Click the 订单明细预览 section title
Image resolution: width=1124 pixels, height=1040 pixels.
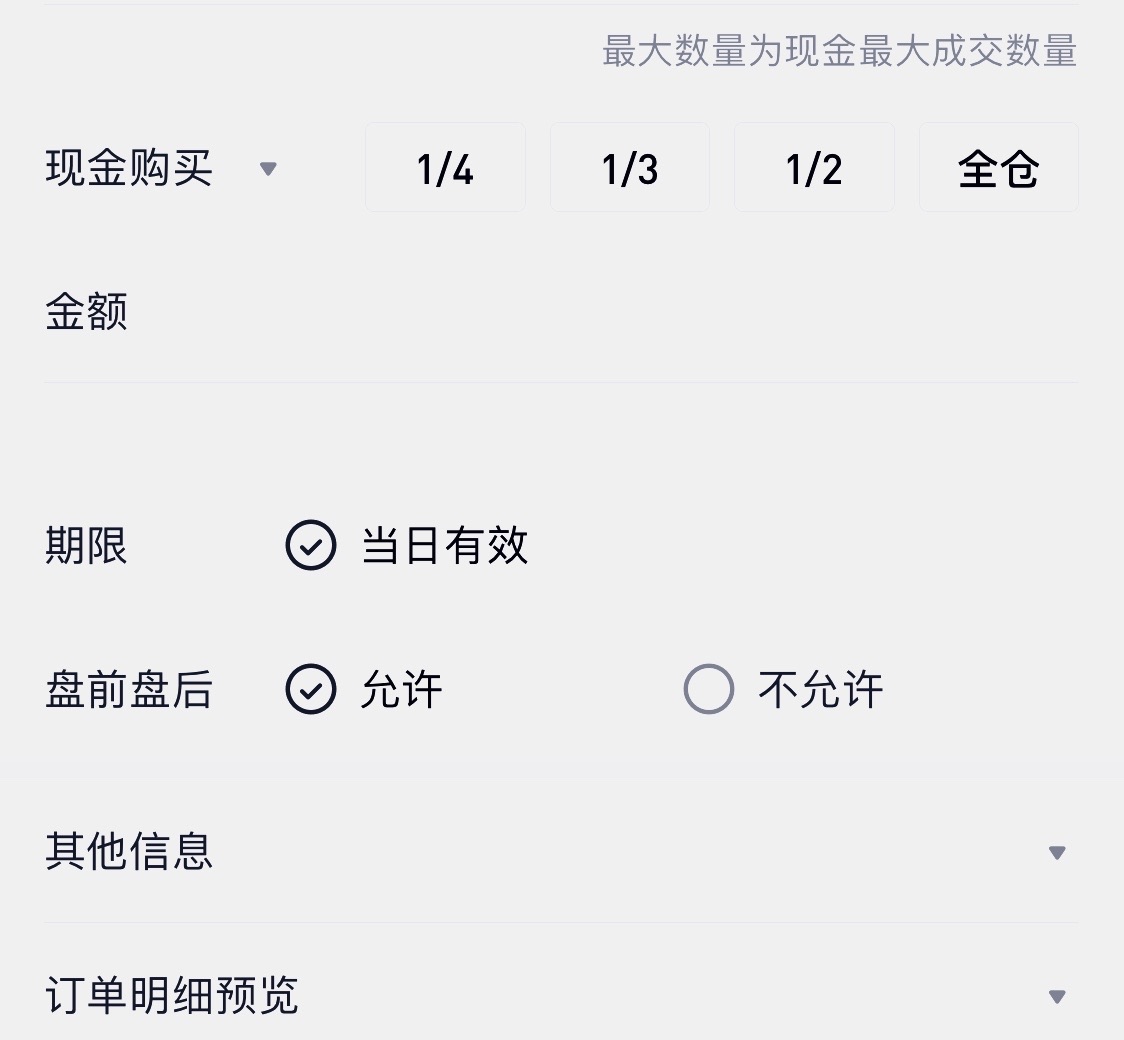click(171, 996)
